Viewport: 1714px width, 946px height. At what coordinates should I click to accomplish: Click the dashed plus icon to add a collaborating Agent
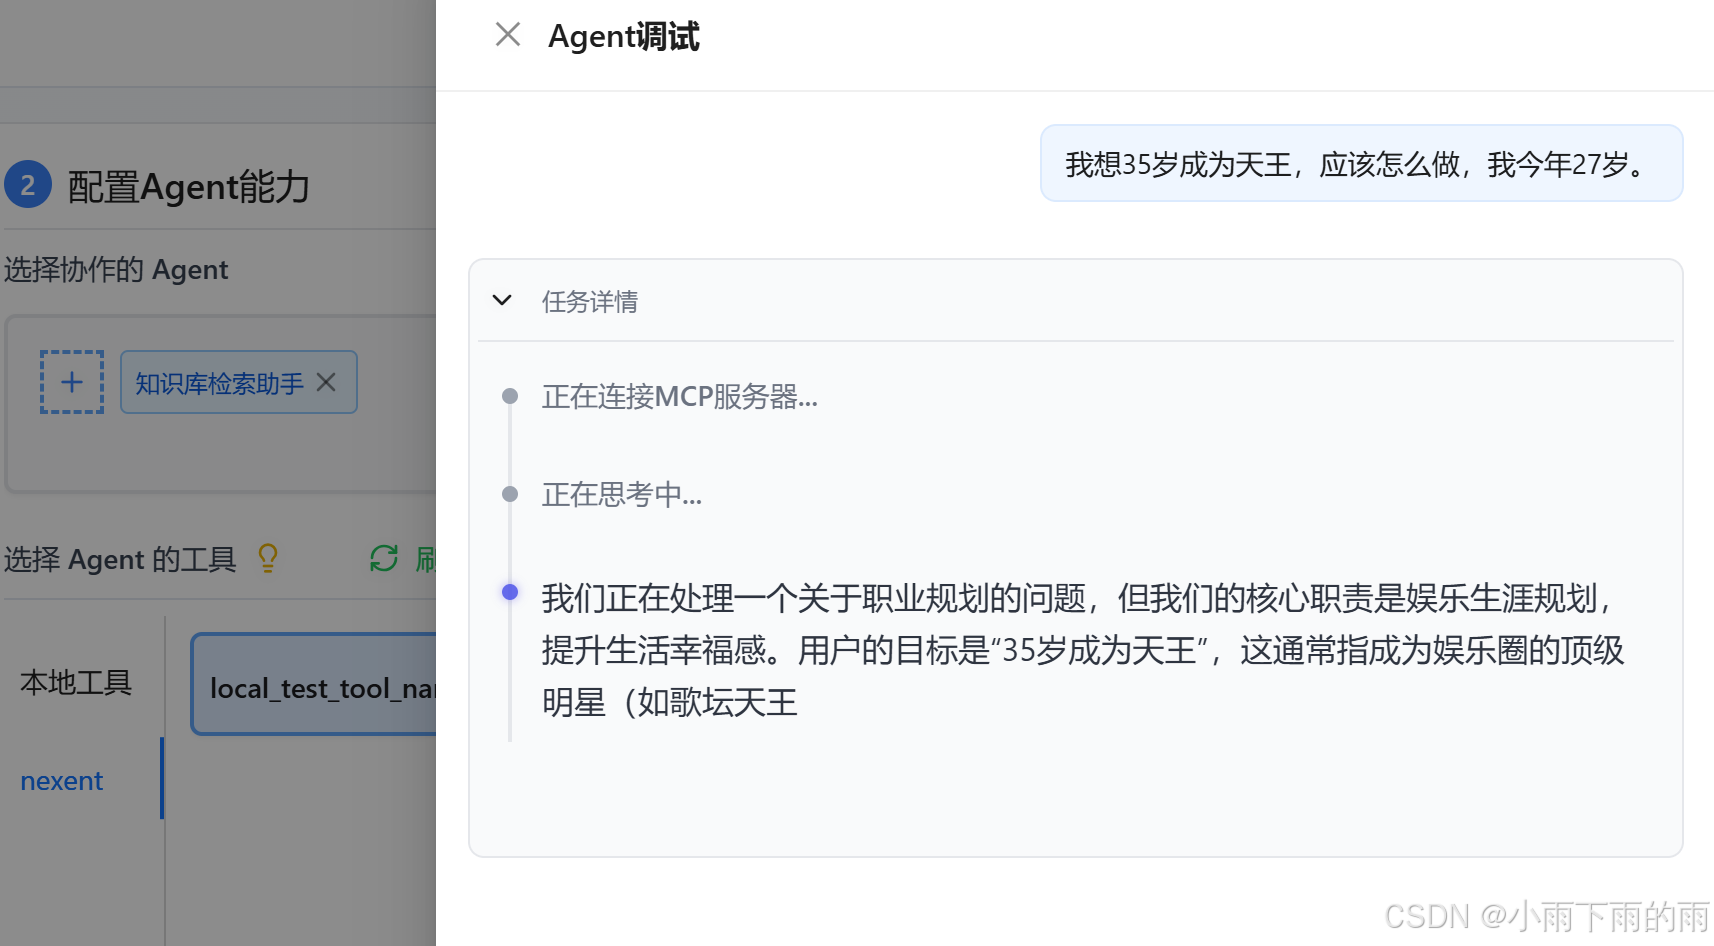pyautogui.click(x=71, y=382)
